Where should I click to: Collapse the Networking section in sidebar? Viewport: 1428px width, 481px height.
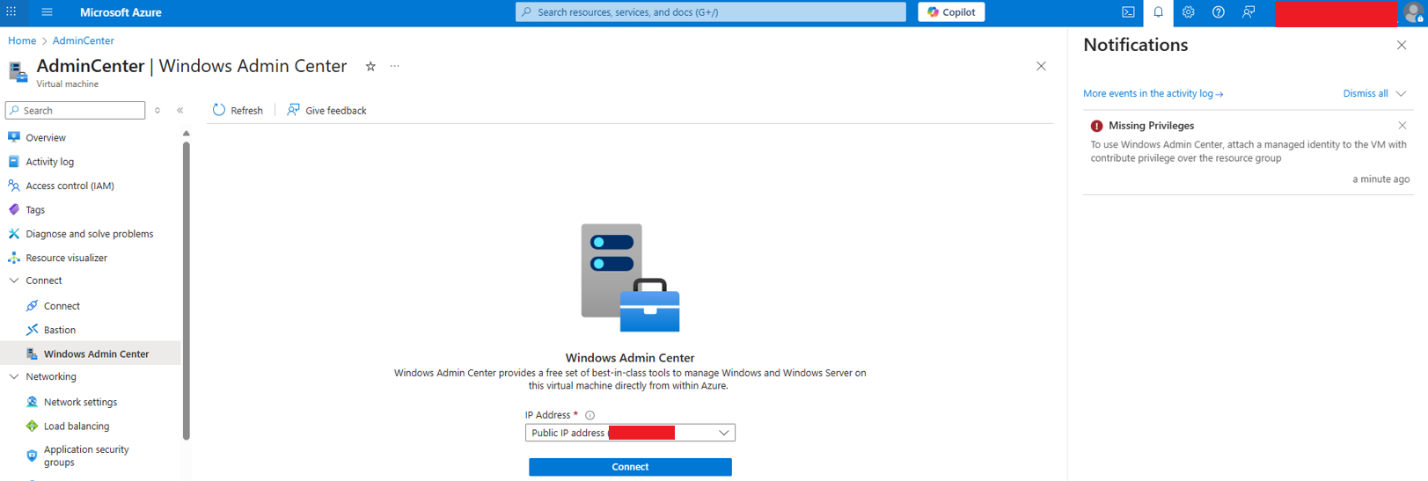(x=14, y=377)
